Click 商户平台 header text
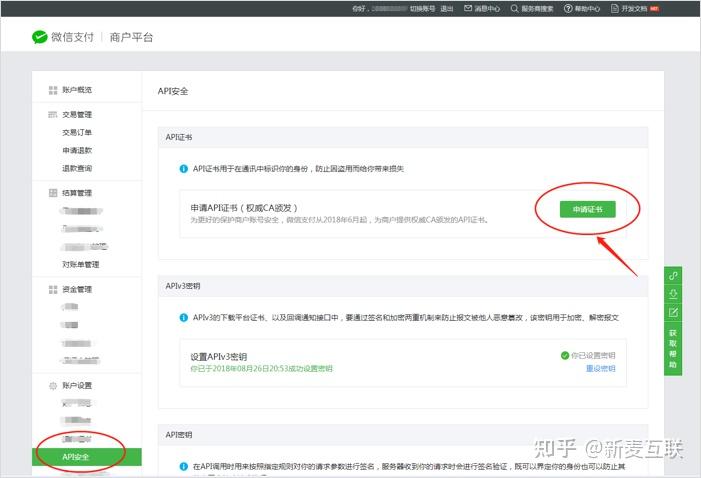701x478 pixels. pos(131,37)
